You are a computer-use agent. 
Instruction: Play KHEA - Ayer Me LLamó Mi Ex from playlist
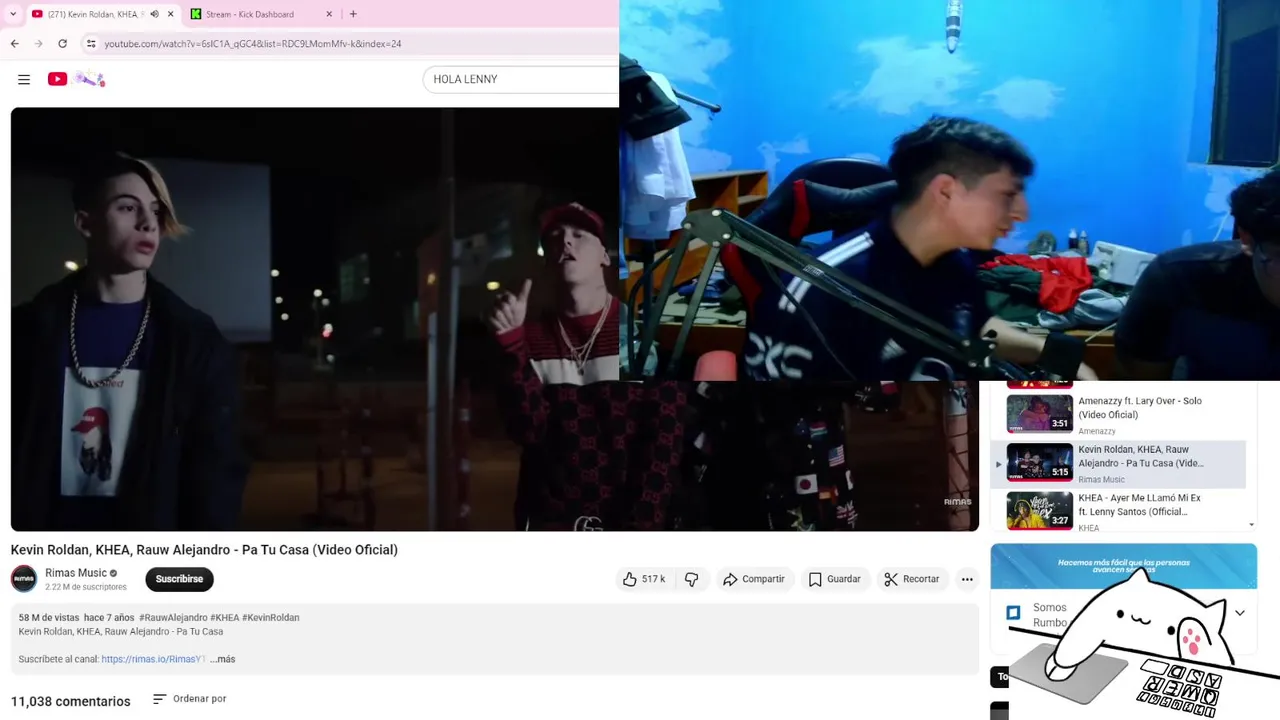tap(1120, 511)
